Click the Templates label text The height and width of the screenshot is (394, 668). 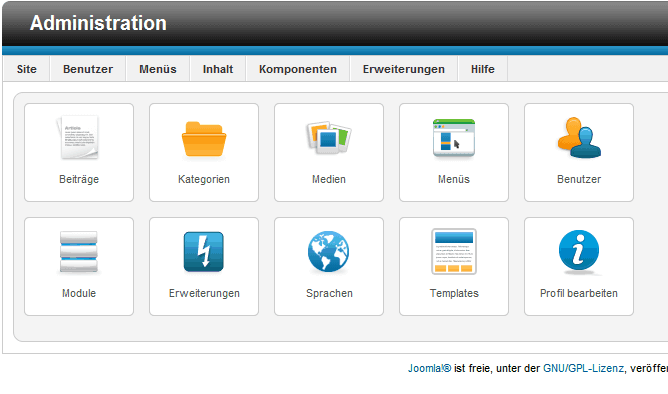click(x=454, y=293)
